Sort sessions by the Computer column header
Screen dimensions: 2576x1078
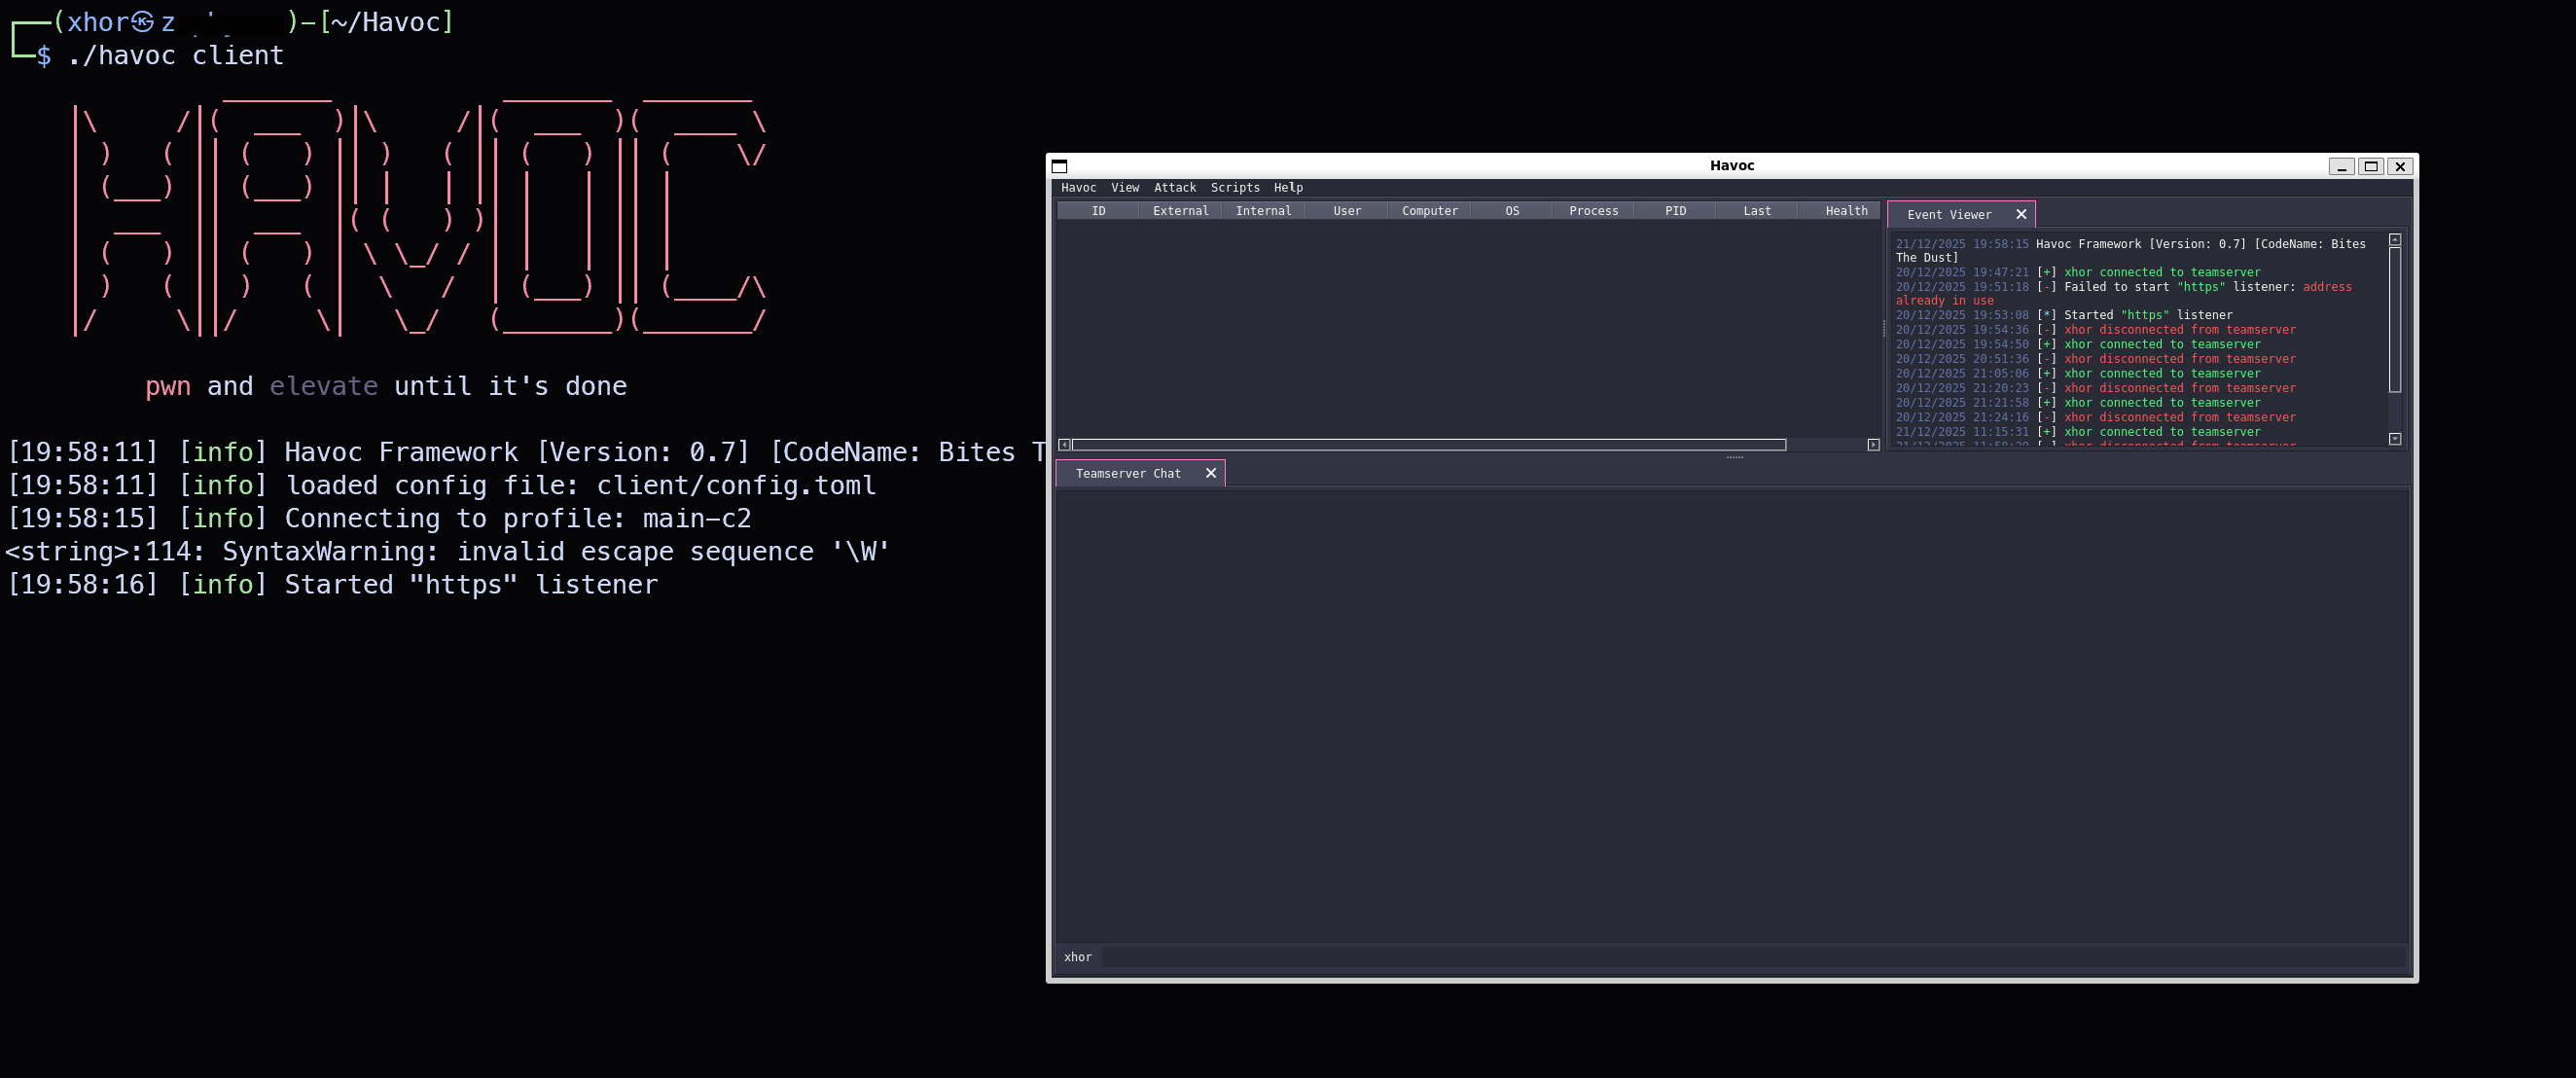coord(1429,211)
